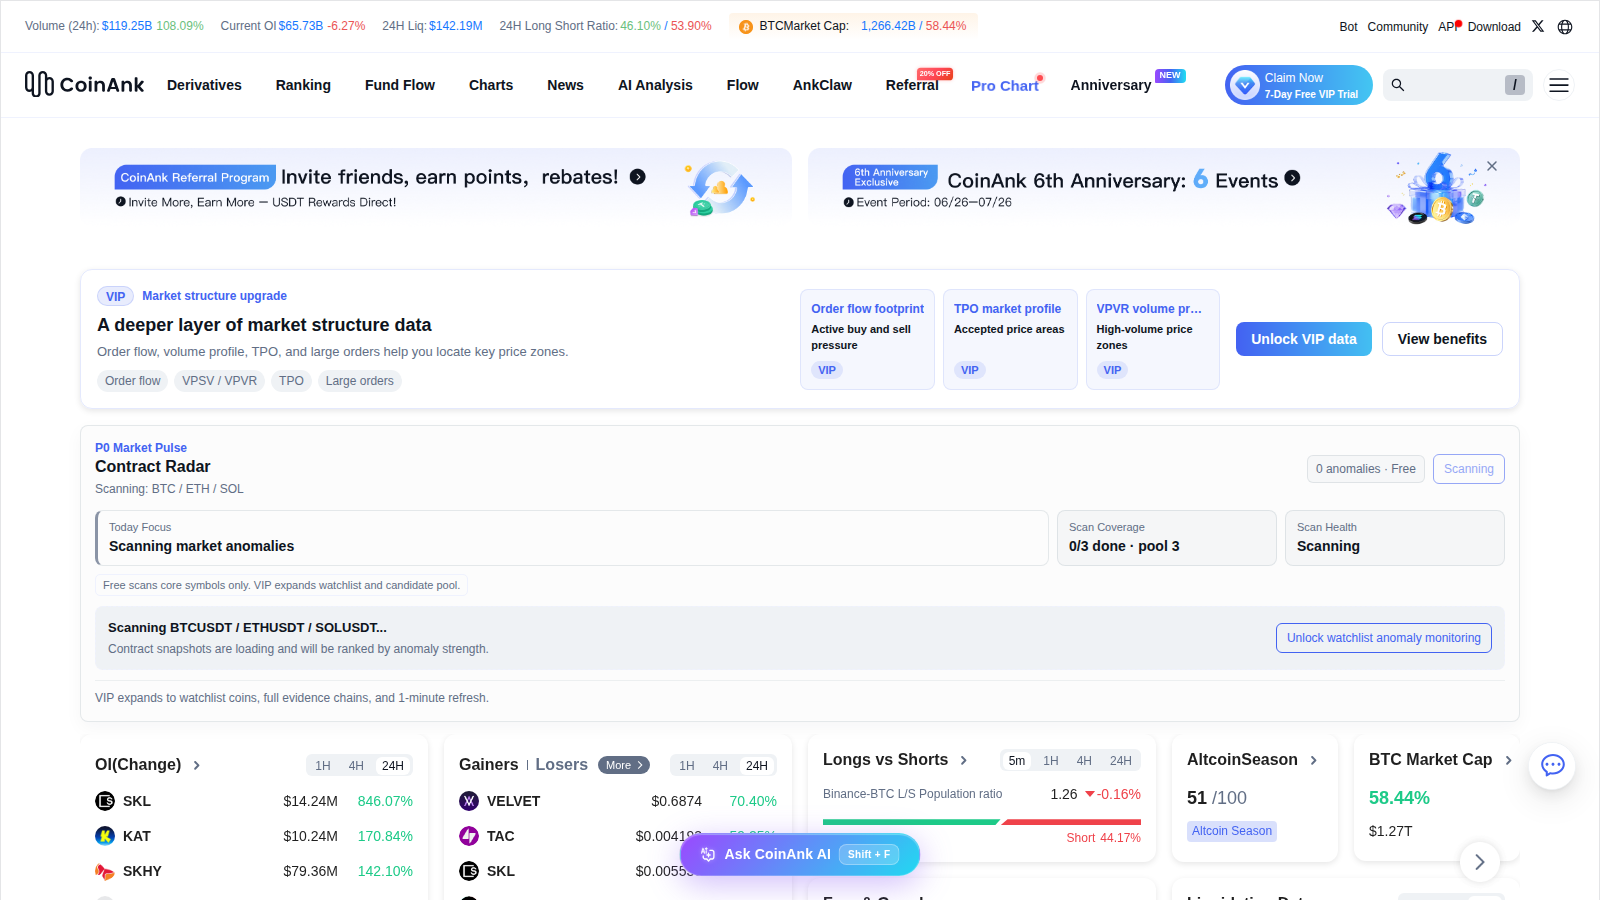
Task: Open TPO market profile card
Action: click(1010, 340)
